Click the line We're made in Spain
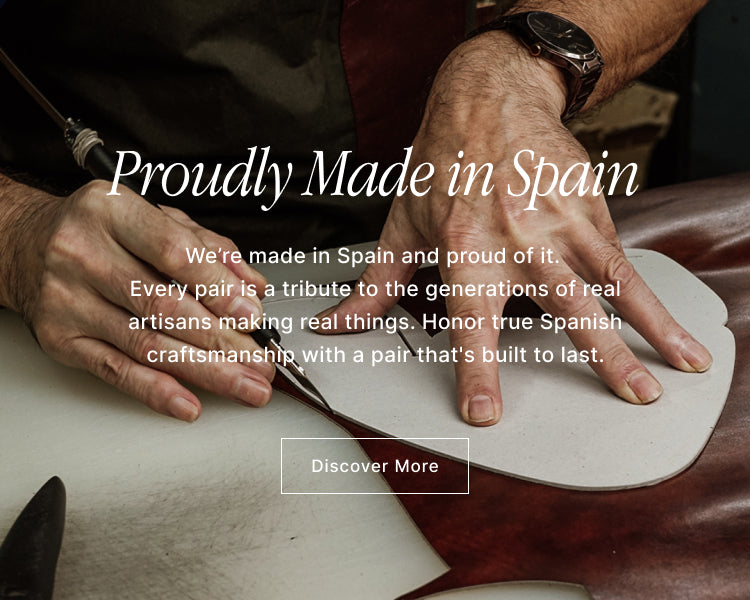The height and width of the screenshot is (600, 750). 373,256
